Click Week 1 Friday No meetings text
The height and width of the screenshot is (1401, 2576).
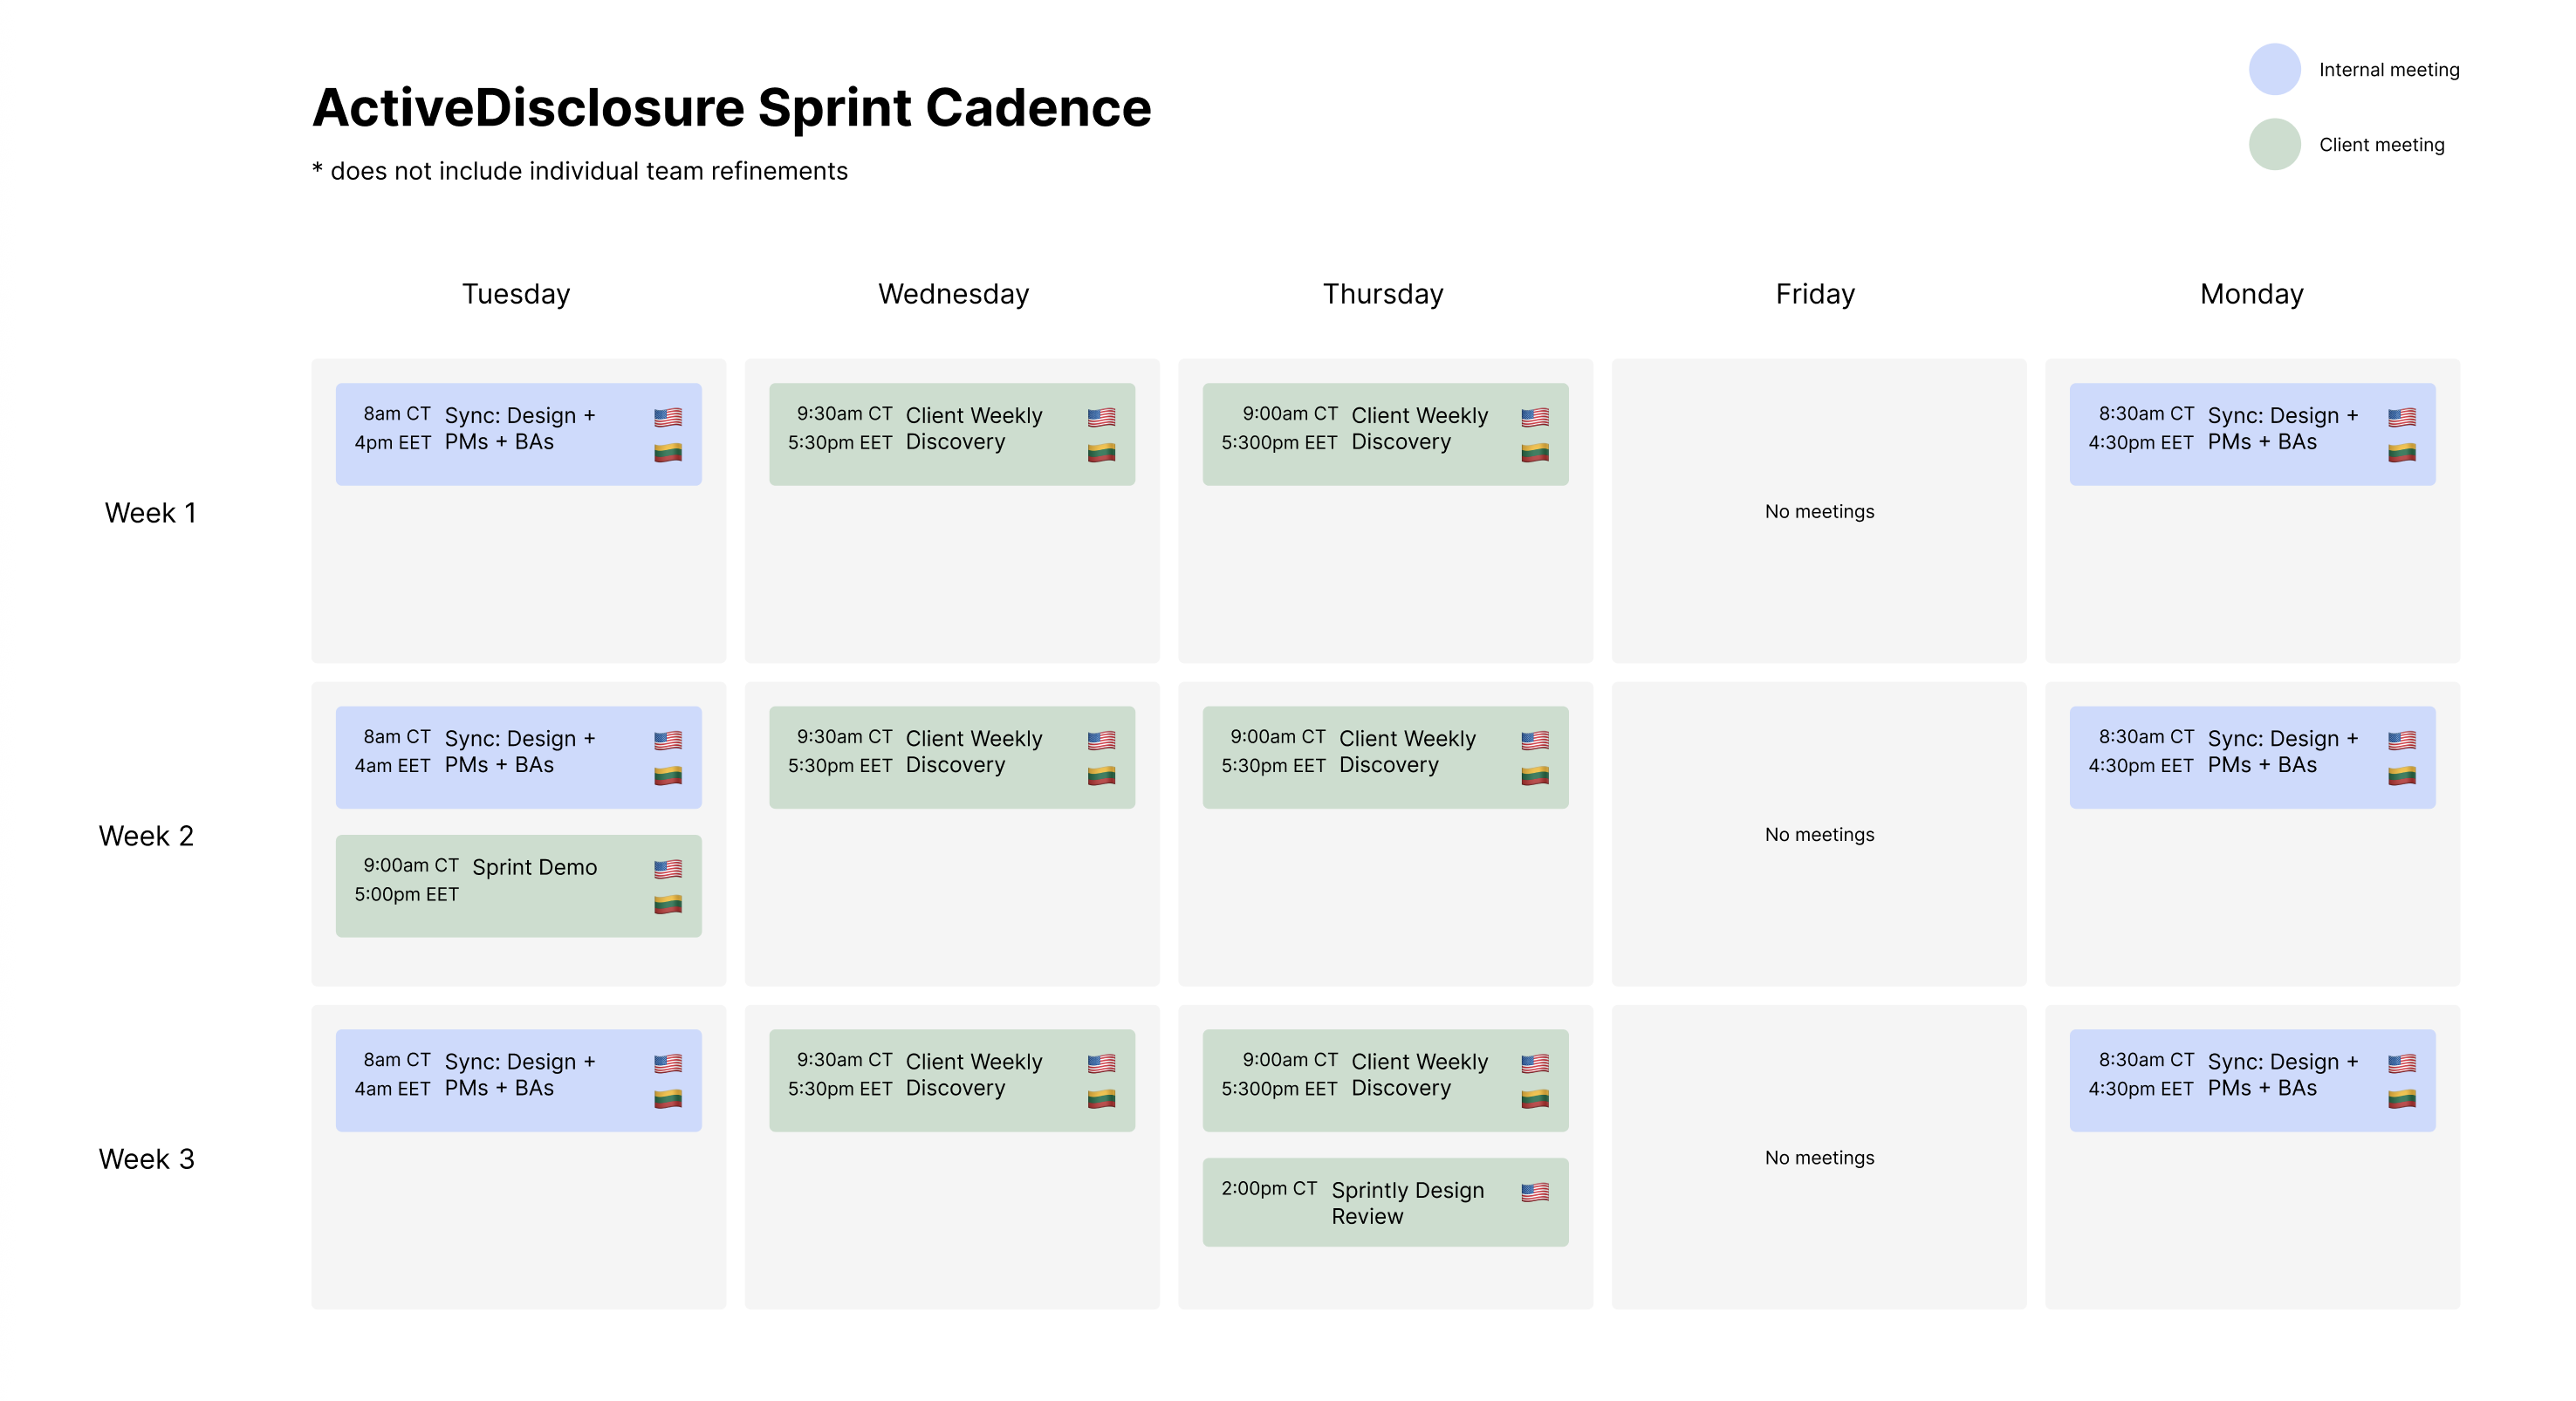point(1819,511)
